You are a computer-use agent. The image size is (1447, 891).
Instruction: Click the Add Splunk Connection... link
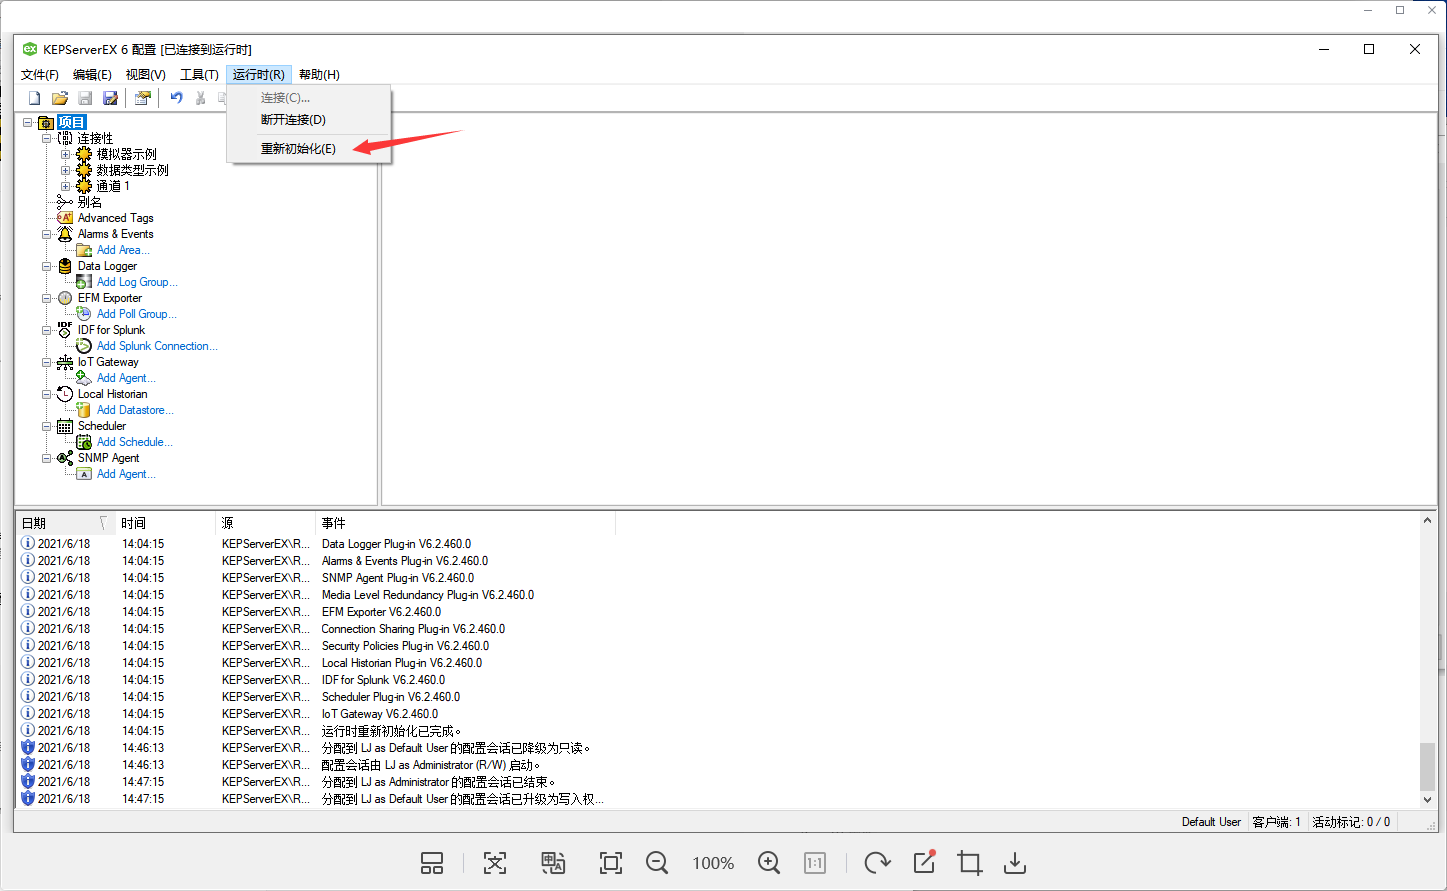coord(157,346)
